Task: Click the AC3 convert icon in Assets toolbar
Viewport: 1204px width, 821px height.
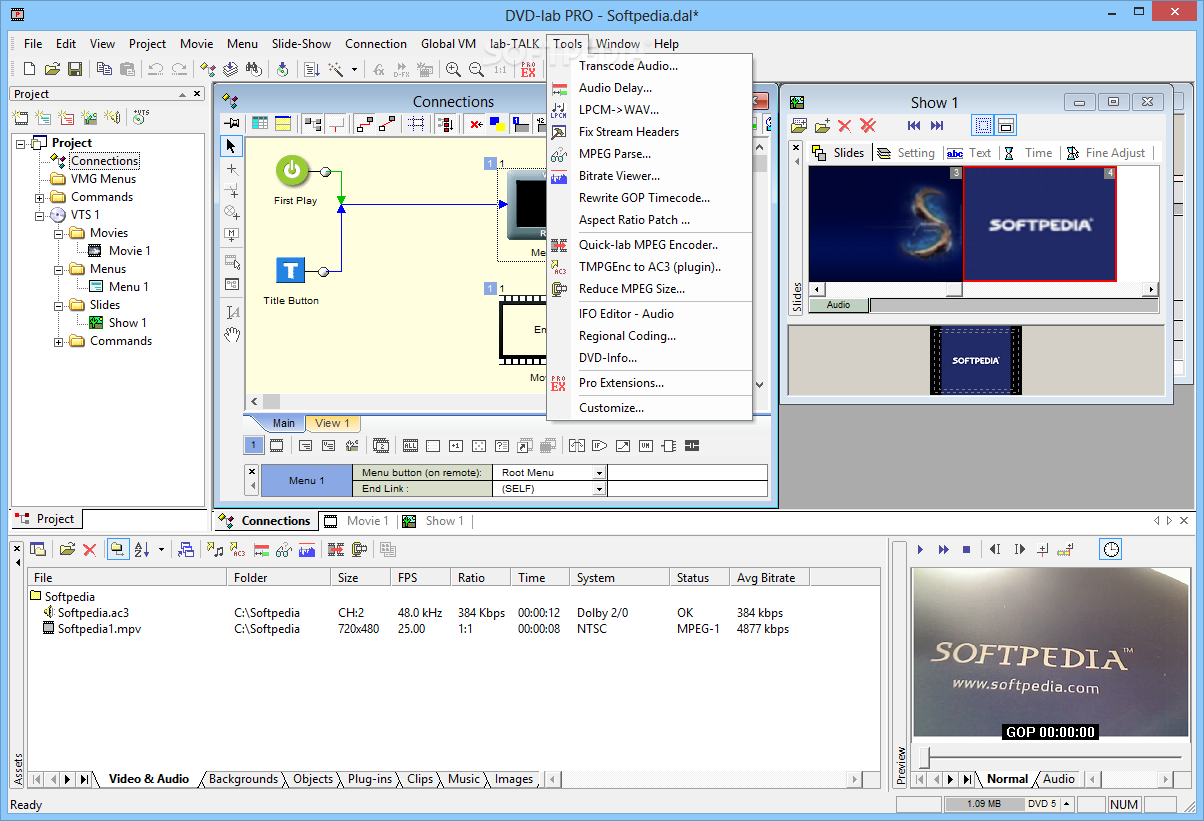Action: [x=238, y=549]
